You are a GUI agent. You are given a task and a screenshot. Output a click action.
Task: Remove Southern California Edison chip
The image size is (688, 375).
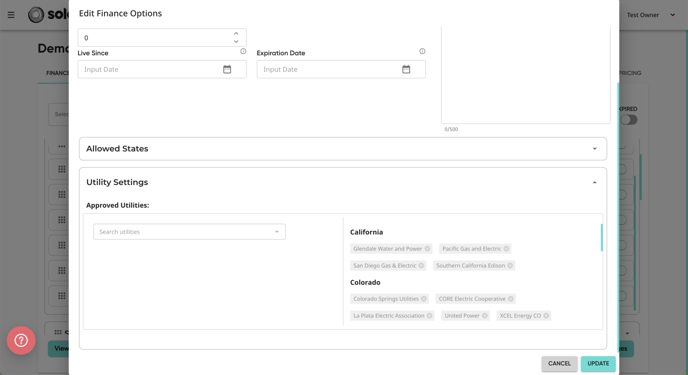point(510,265)
